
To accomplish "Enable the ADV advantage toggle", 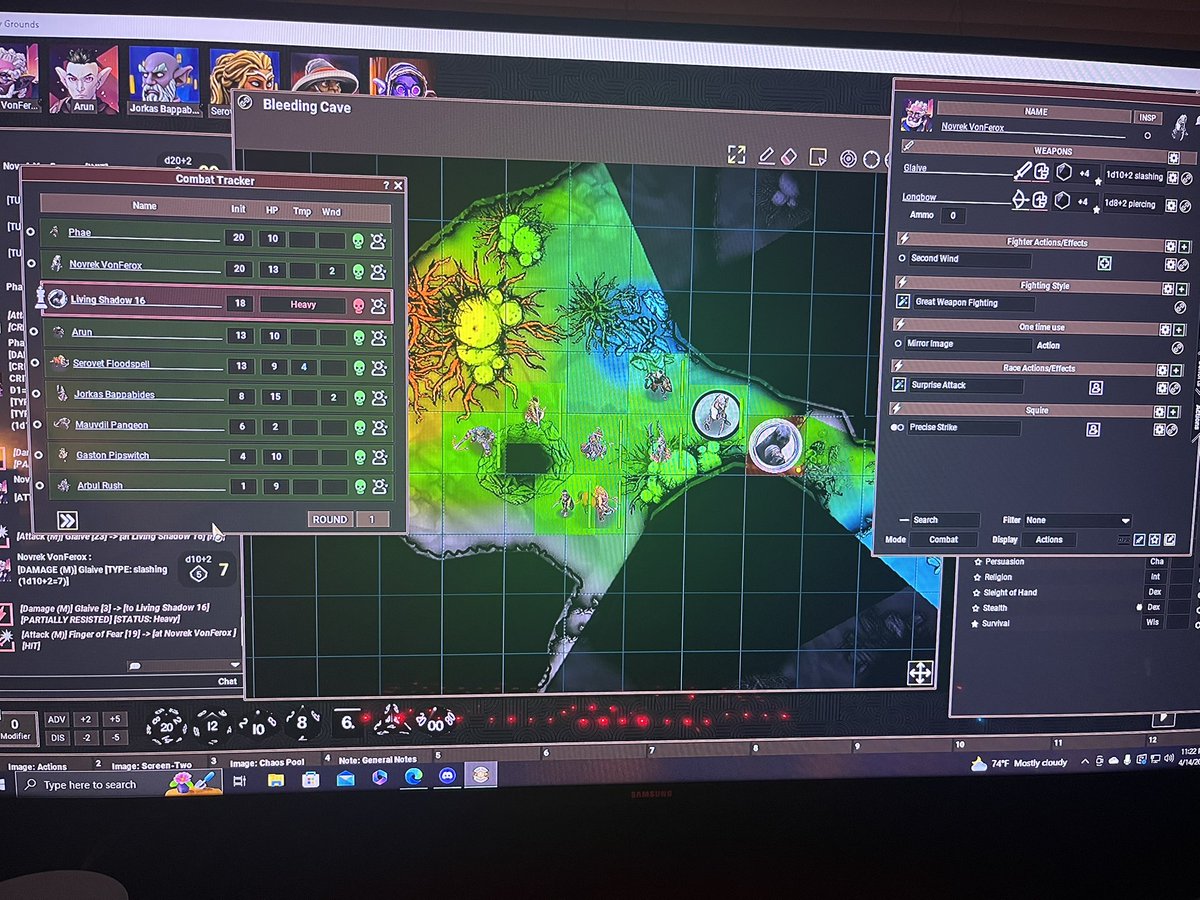I will [57, 719].
